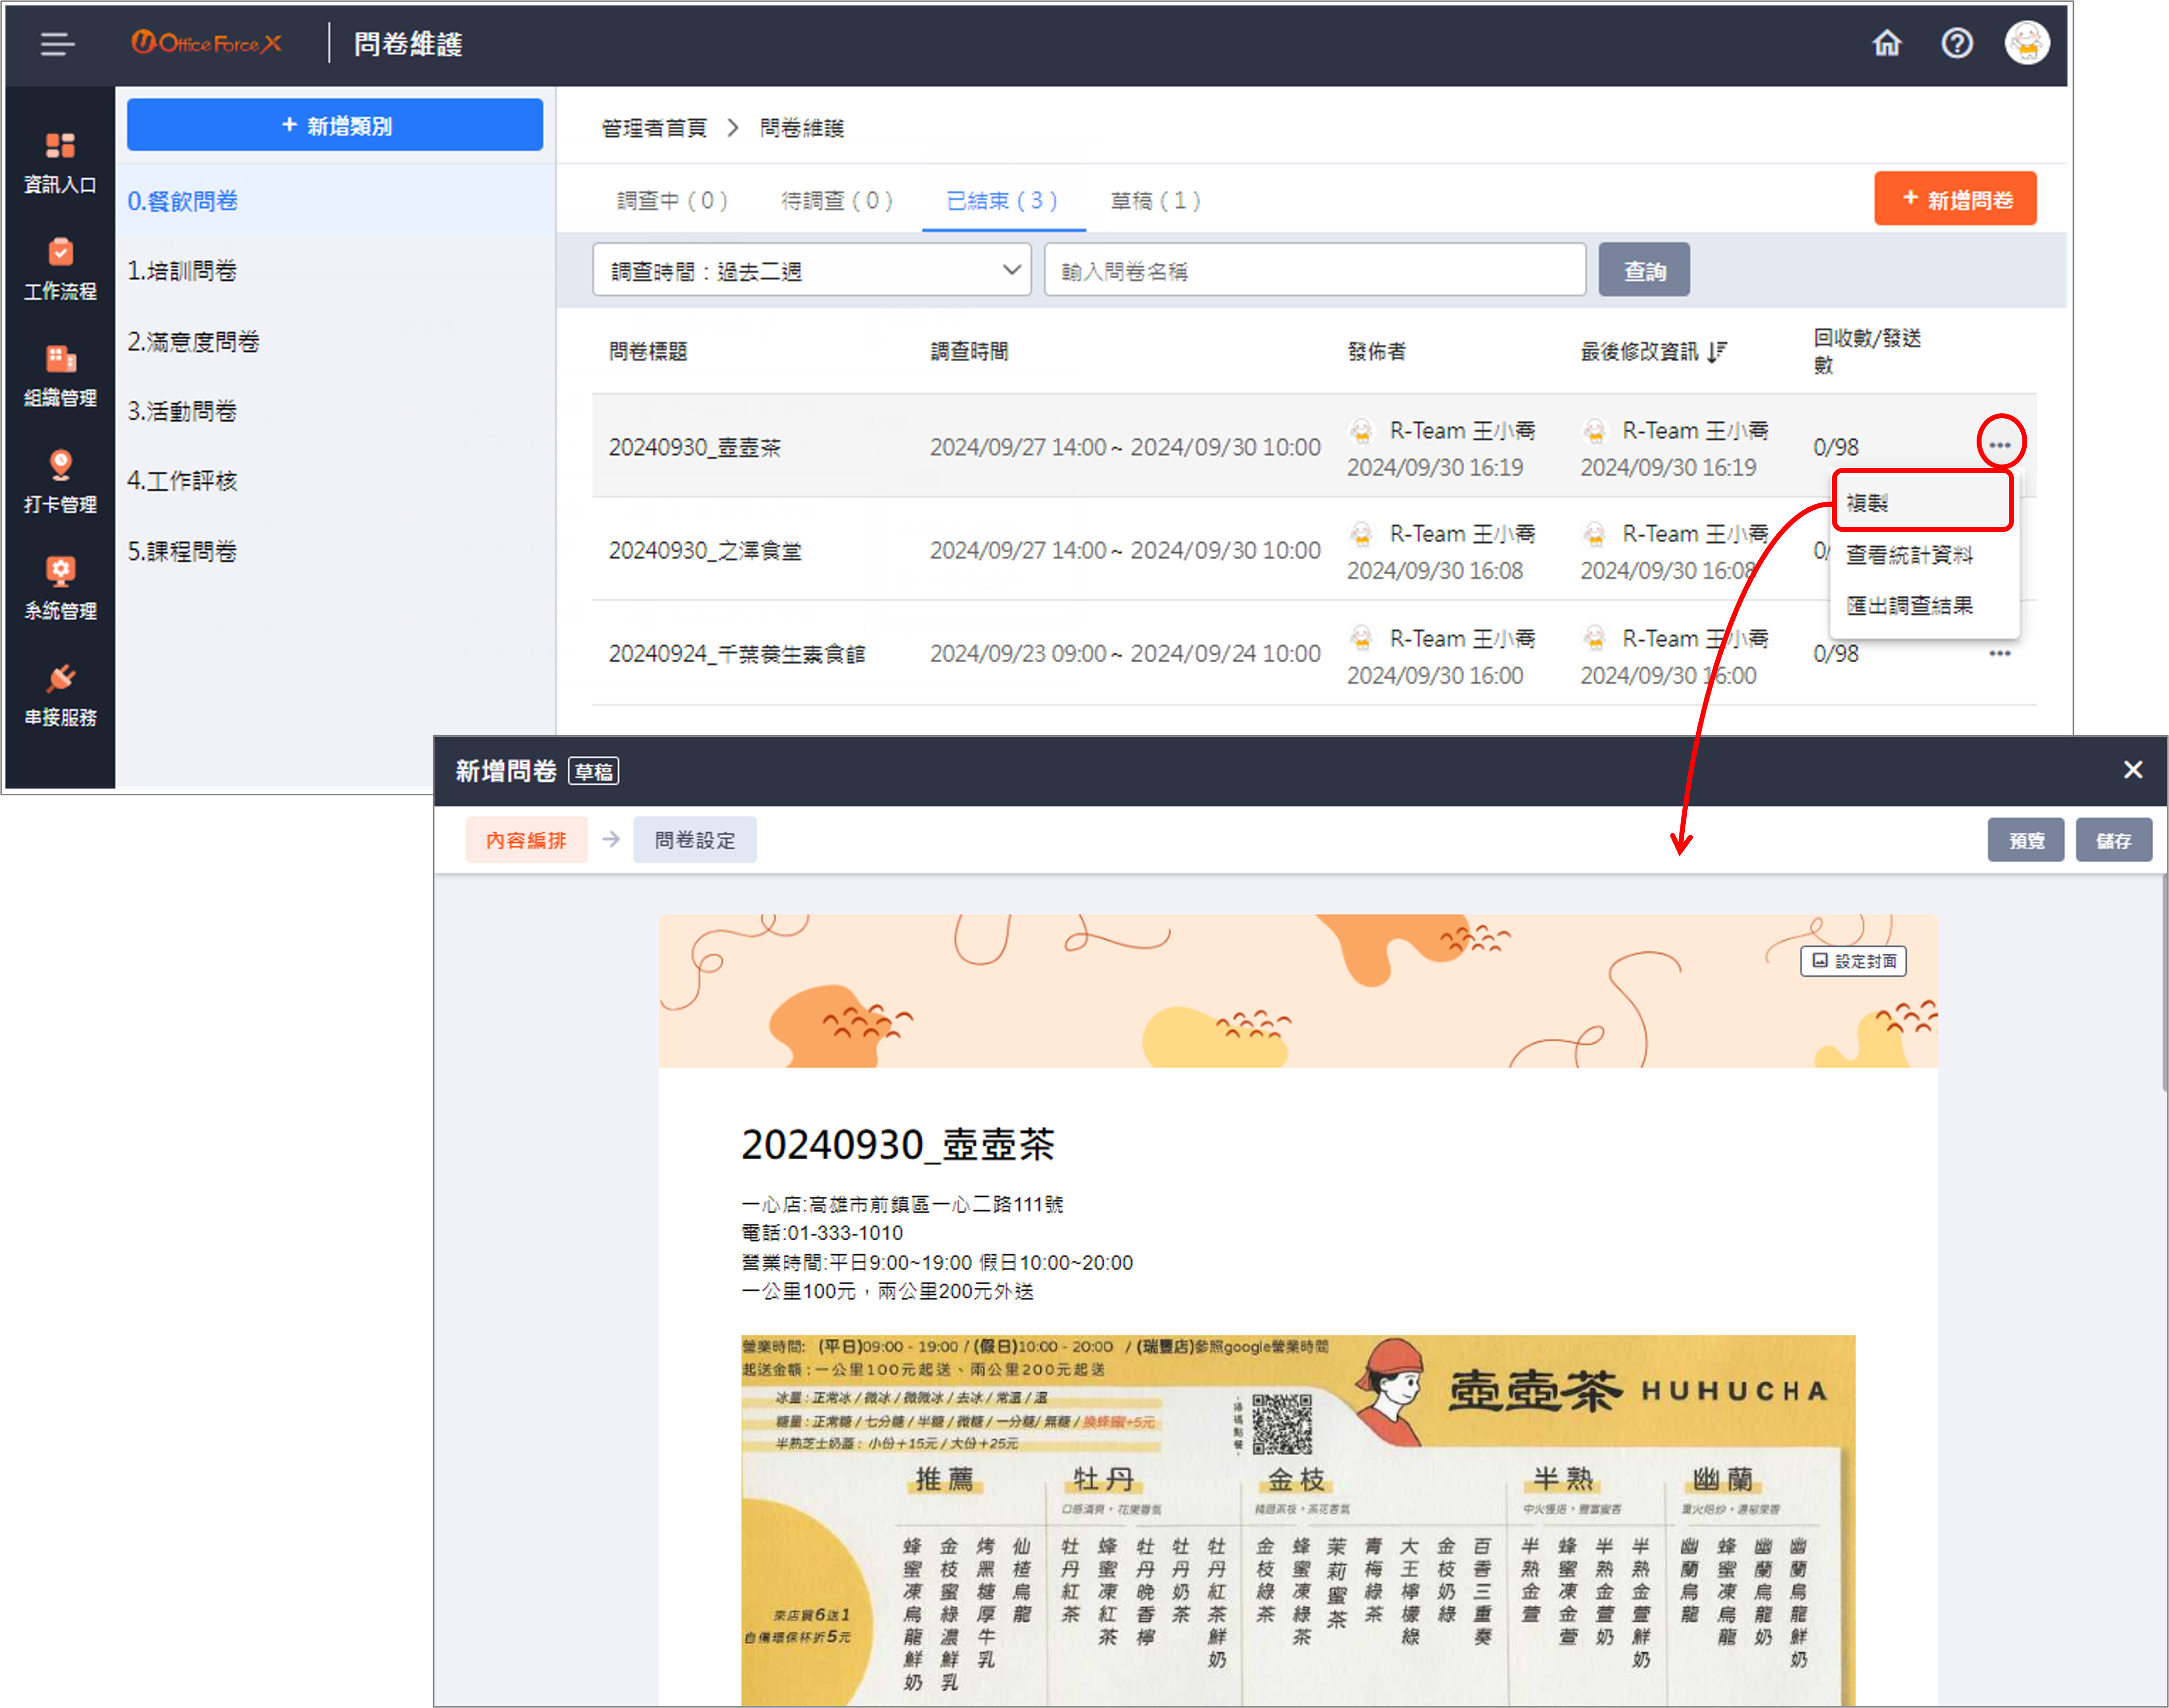The width and height of the screenshot is (2169, 1708).
Task: Open more options for 20240924_千葉養生素食館 row
Action: coord(2000,654)
